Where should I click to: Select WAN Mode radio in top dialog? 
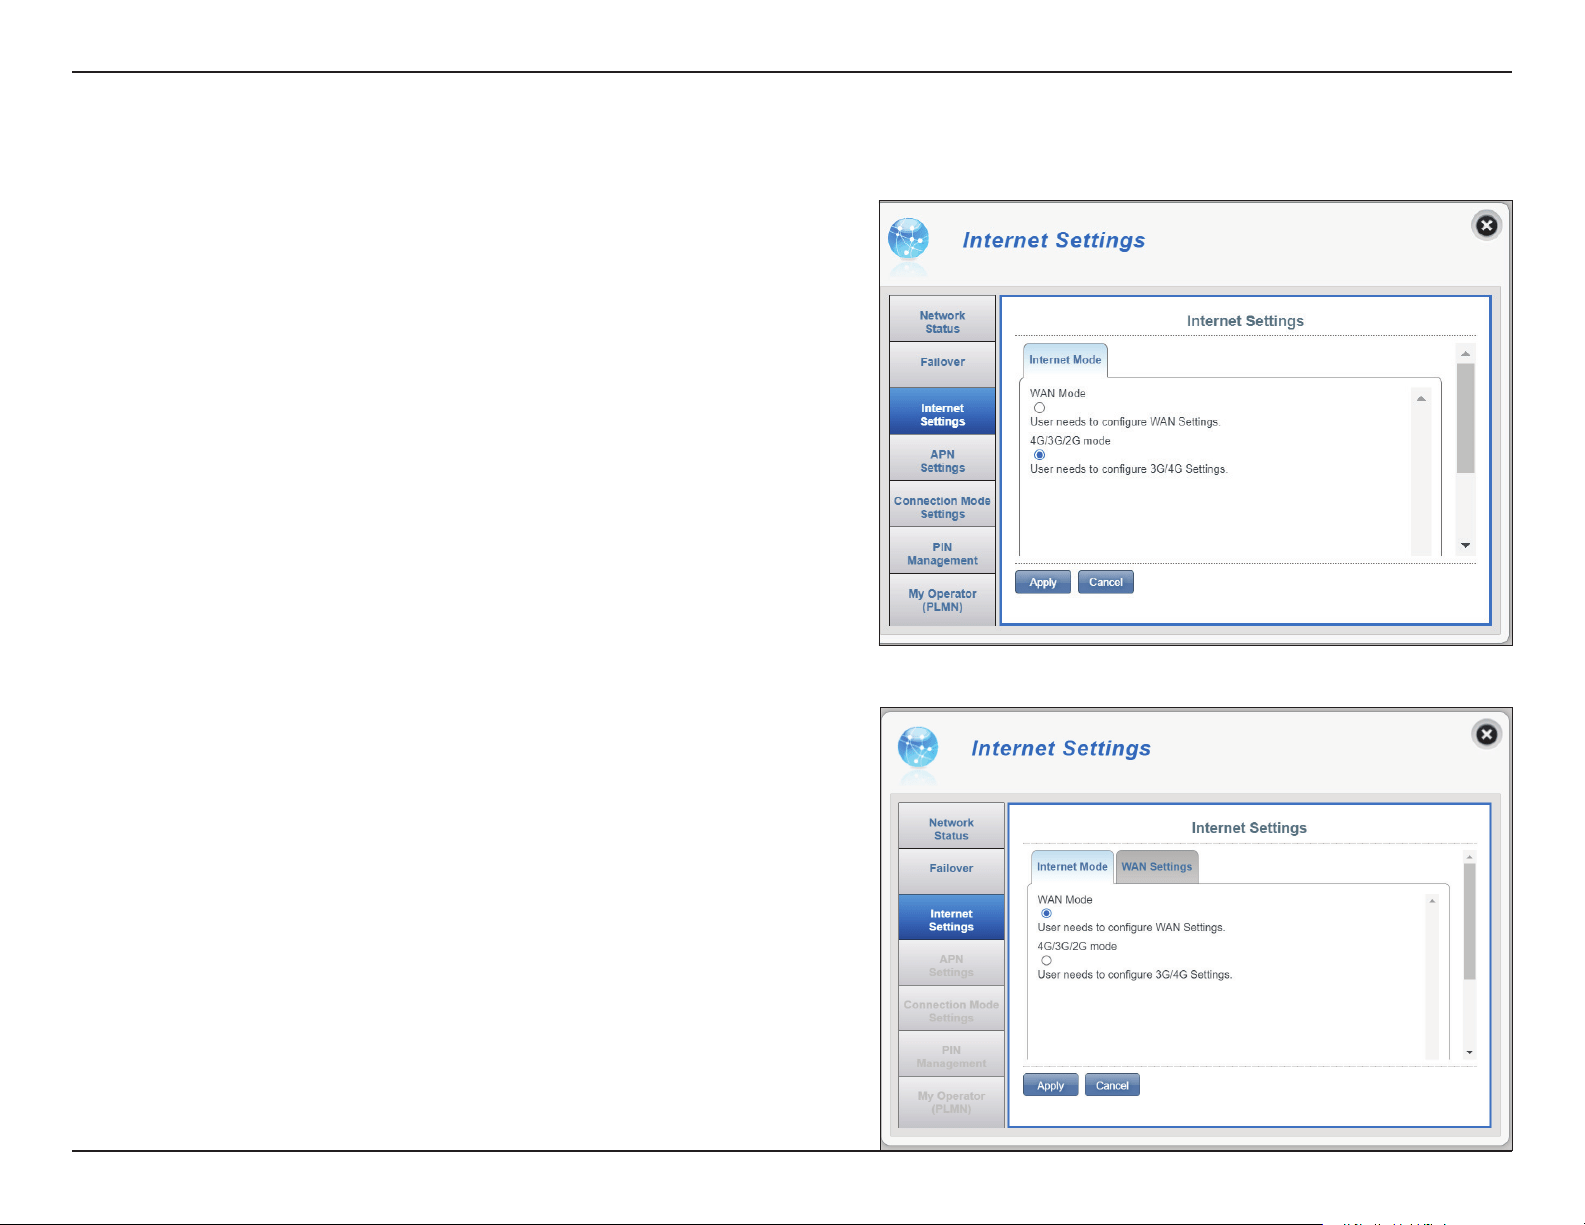(x=1039, y=408)
